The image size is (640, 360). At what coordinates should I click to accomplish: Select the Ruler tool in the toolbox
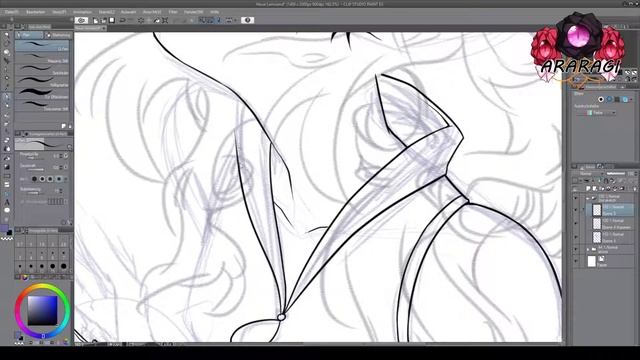[x=7, y=193]
